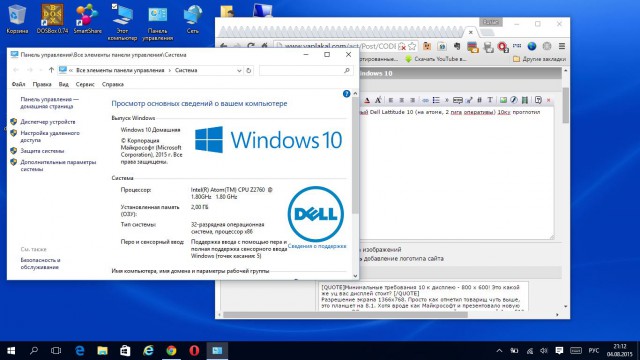The image size is (640, 360).
Task: Open the Правка menu
Action: pos(42,84)
